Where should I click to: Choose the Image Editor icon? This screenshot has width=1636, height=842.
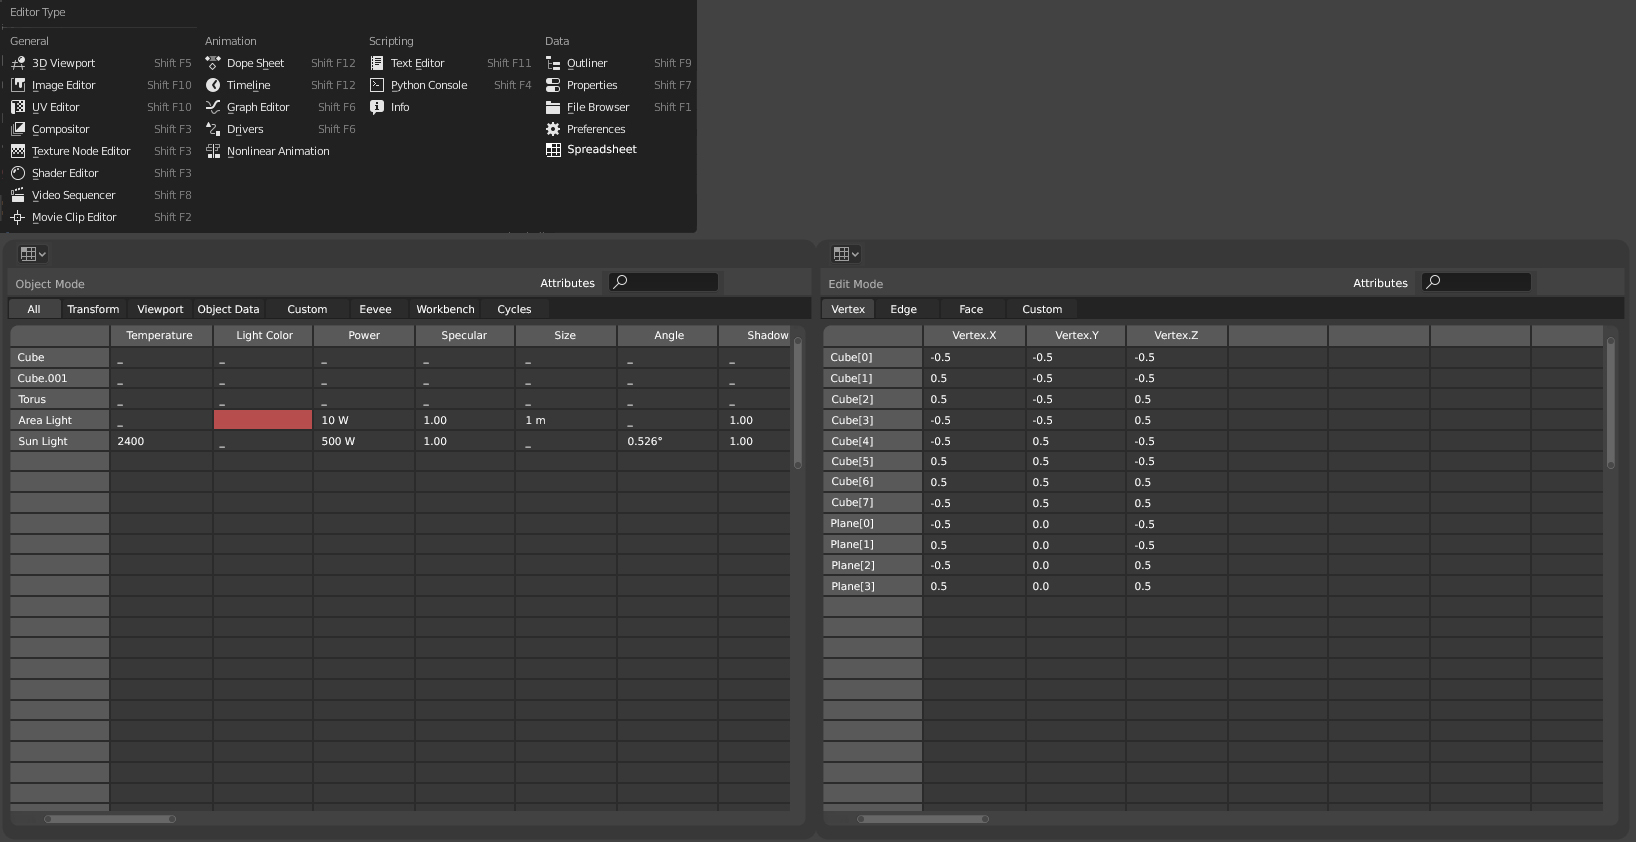(18, 85)
